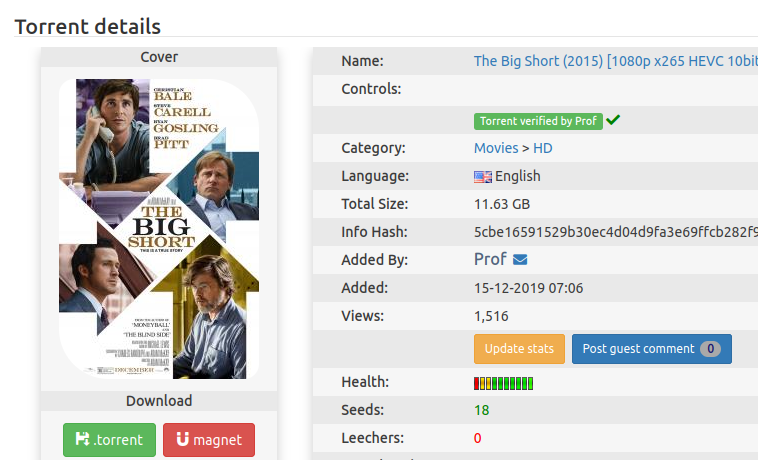The width and height of the screenshot is (758, 460).
Task: Select the views count 1,516
Action: tap(491, 316)
